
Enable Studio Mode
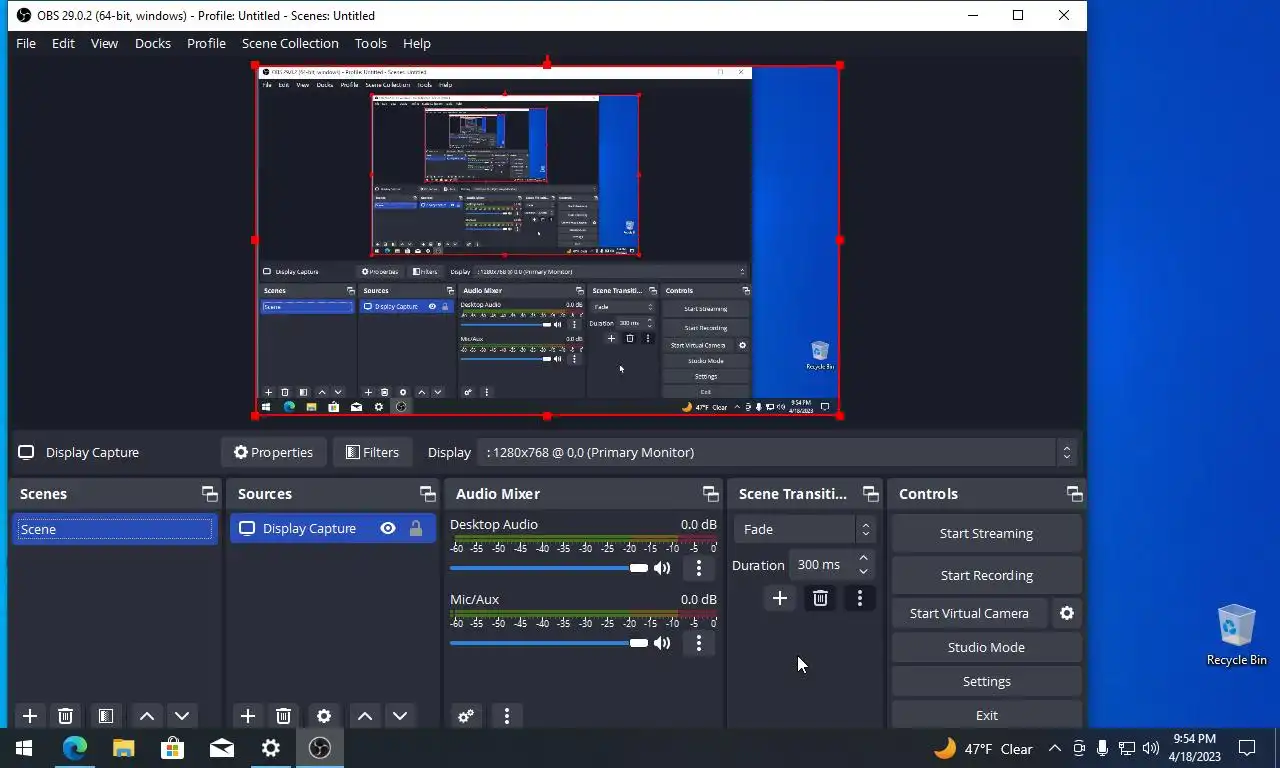pyautogui.click(x=986, y=647)
